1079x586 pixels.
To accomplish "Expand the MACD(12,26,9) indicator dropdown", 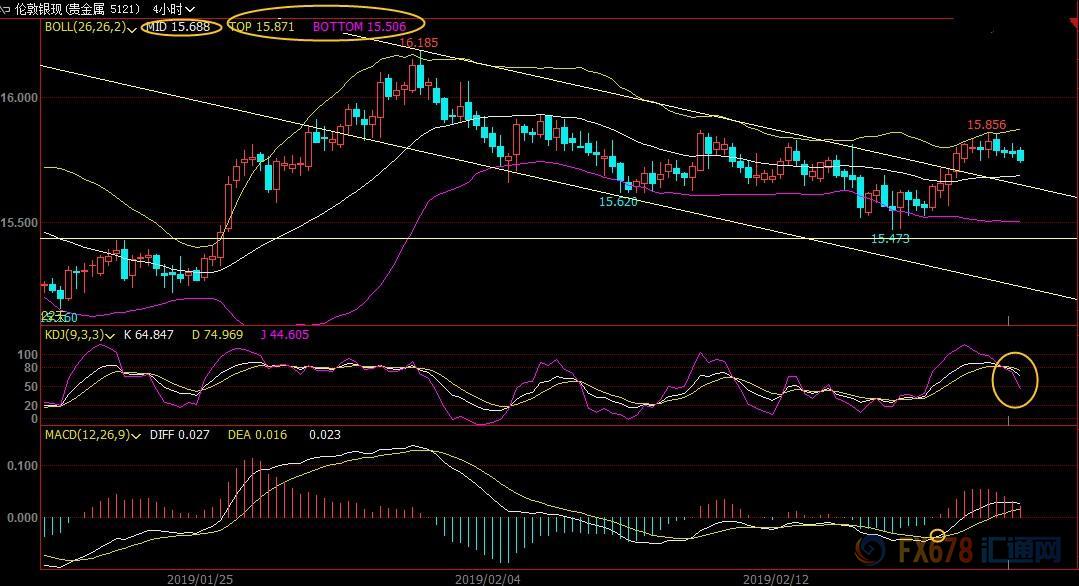I will pos(135,436).
